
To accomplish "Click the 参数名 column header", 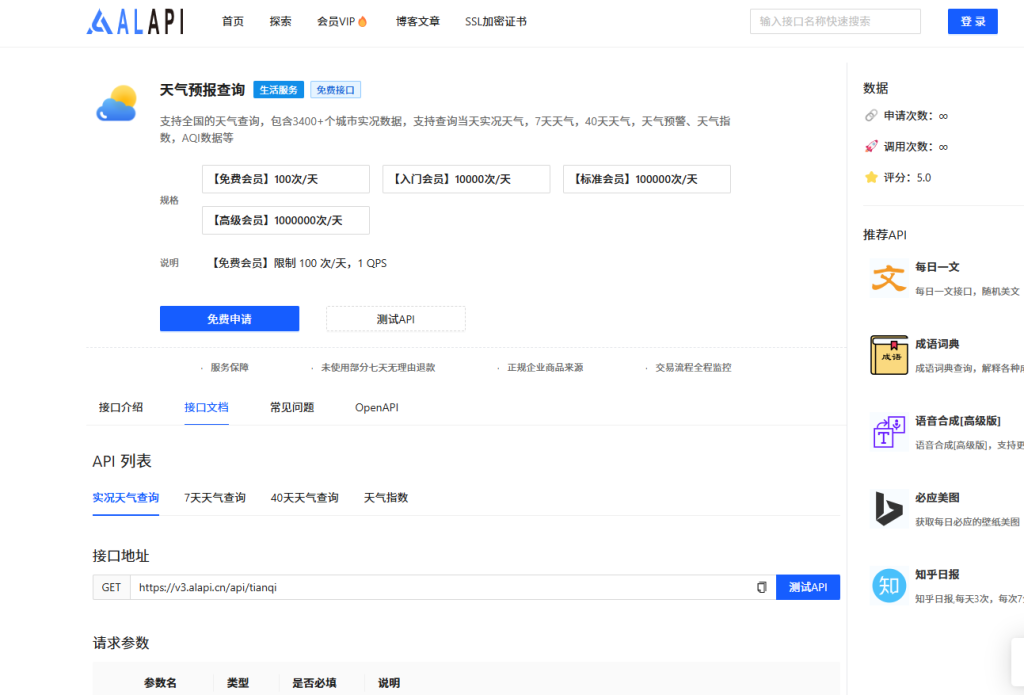I will coord(160,683).
